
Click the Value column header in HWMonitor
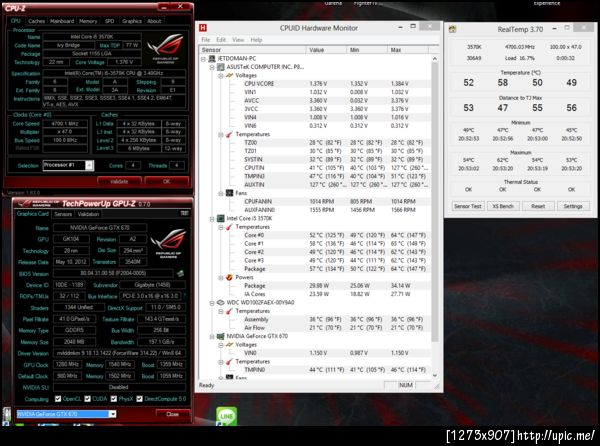pyautogui.click(x=326, y=50)
